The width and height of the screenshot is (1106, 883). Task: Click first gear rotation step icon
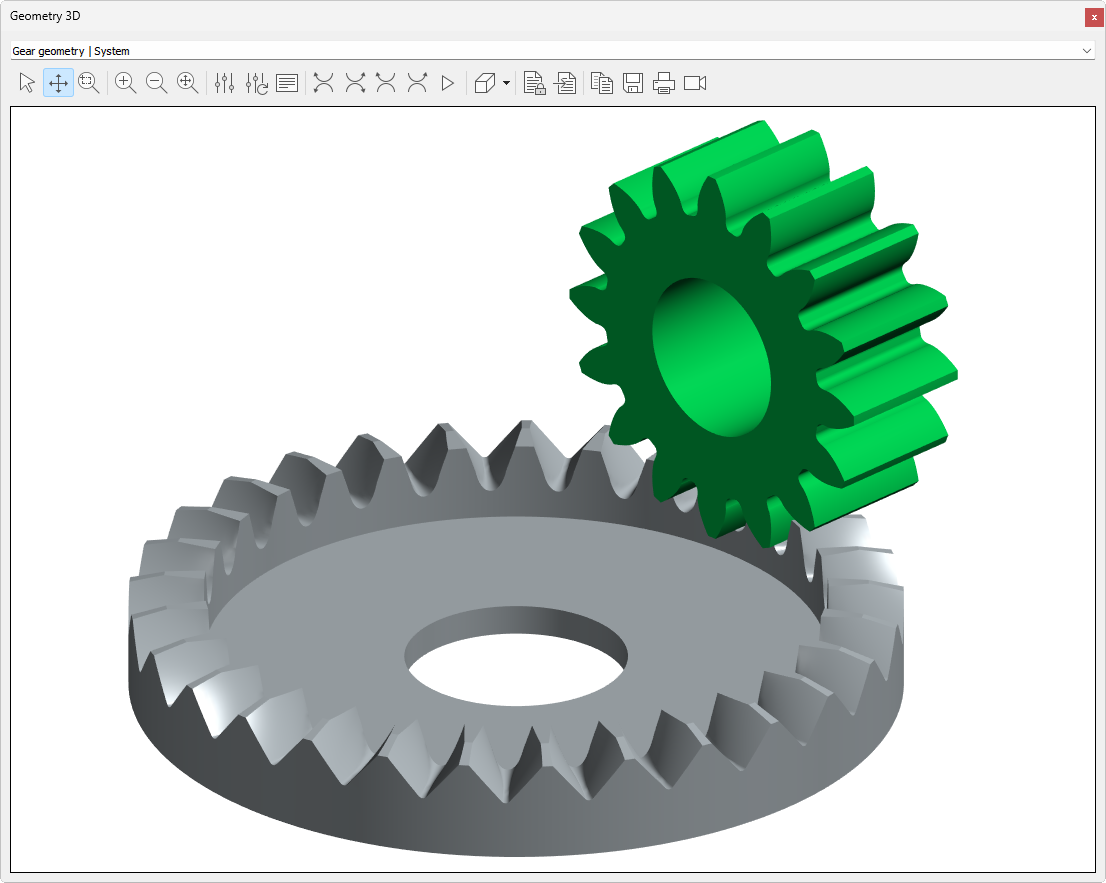click(323, 83)
